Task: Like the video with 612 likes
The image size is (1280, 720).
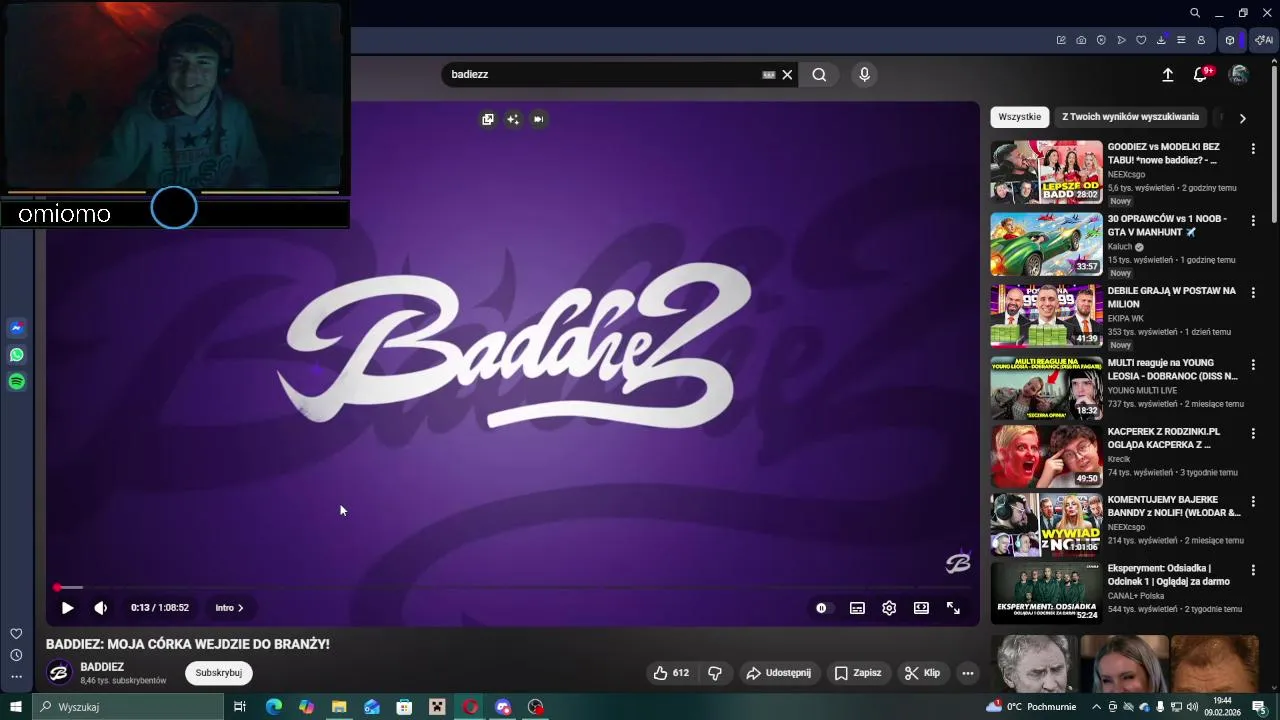Action: click(x=671, y=673)
